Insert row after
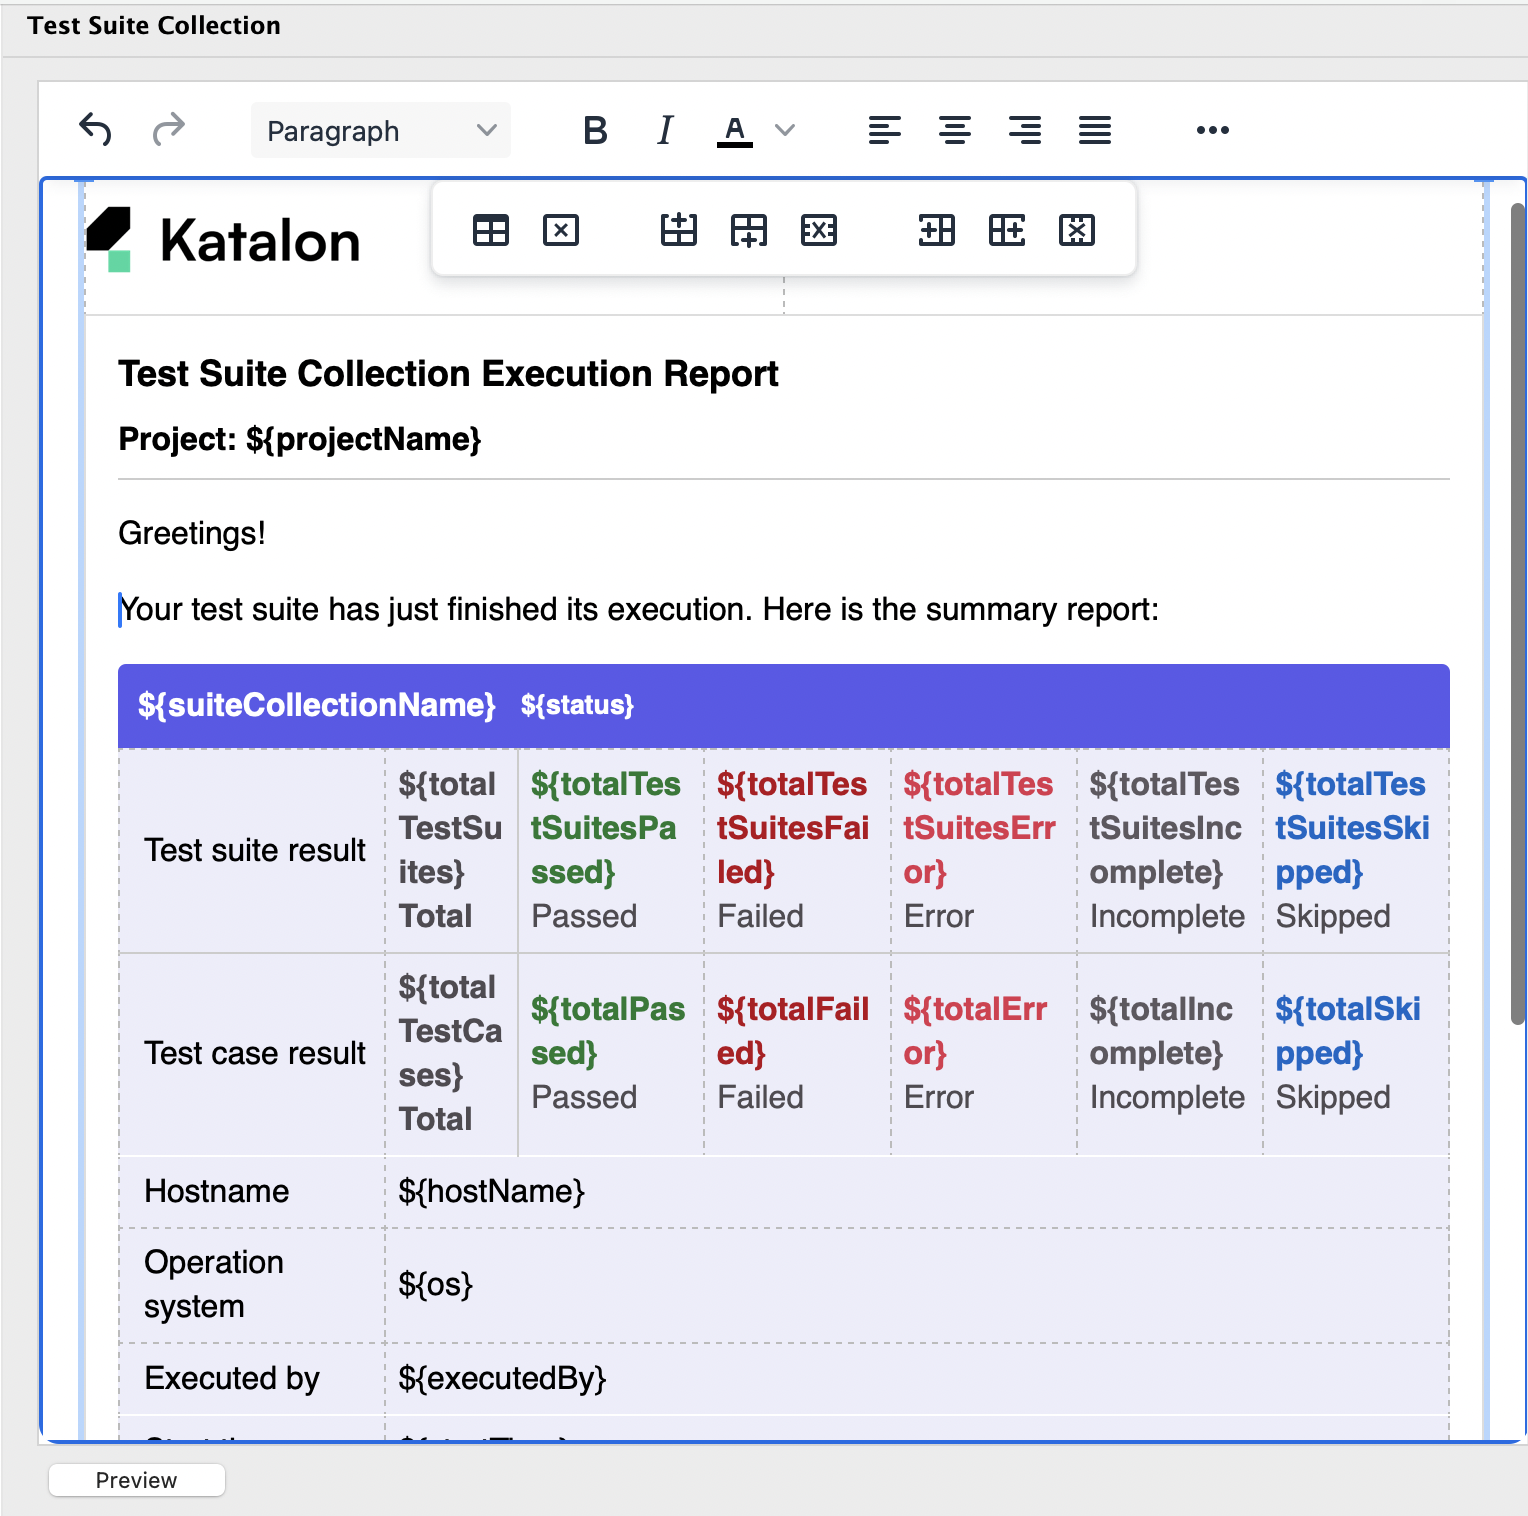Image resolution: width=1528 pixels, height=1516 pixels. coord(749,230)
